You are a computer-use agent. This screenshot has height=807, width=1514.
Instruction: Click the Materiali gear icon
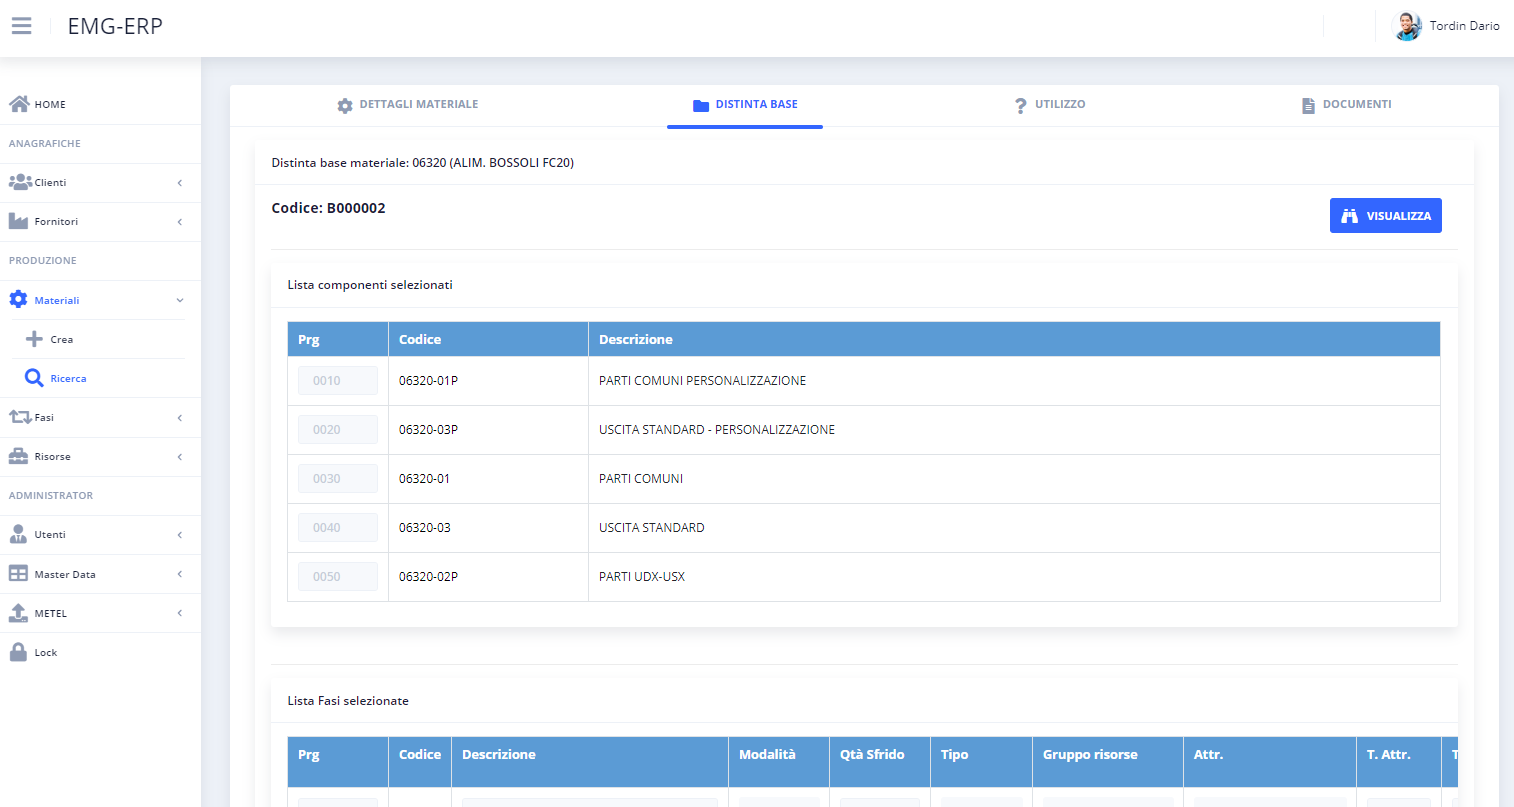coord(18,300)
